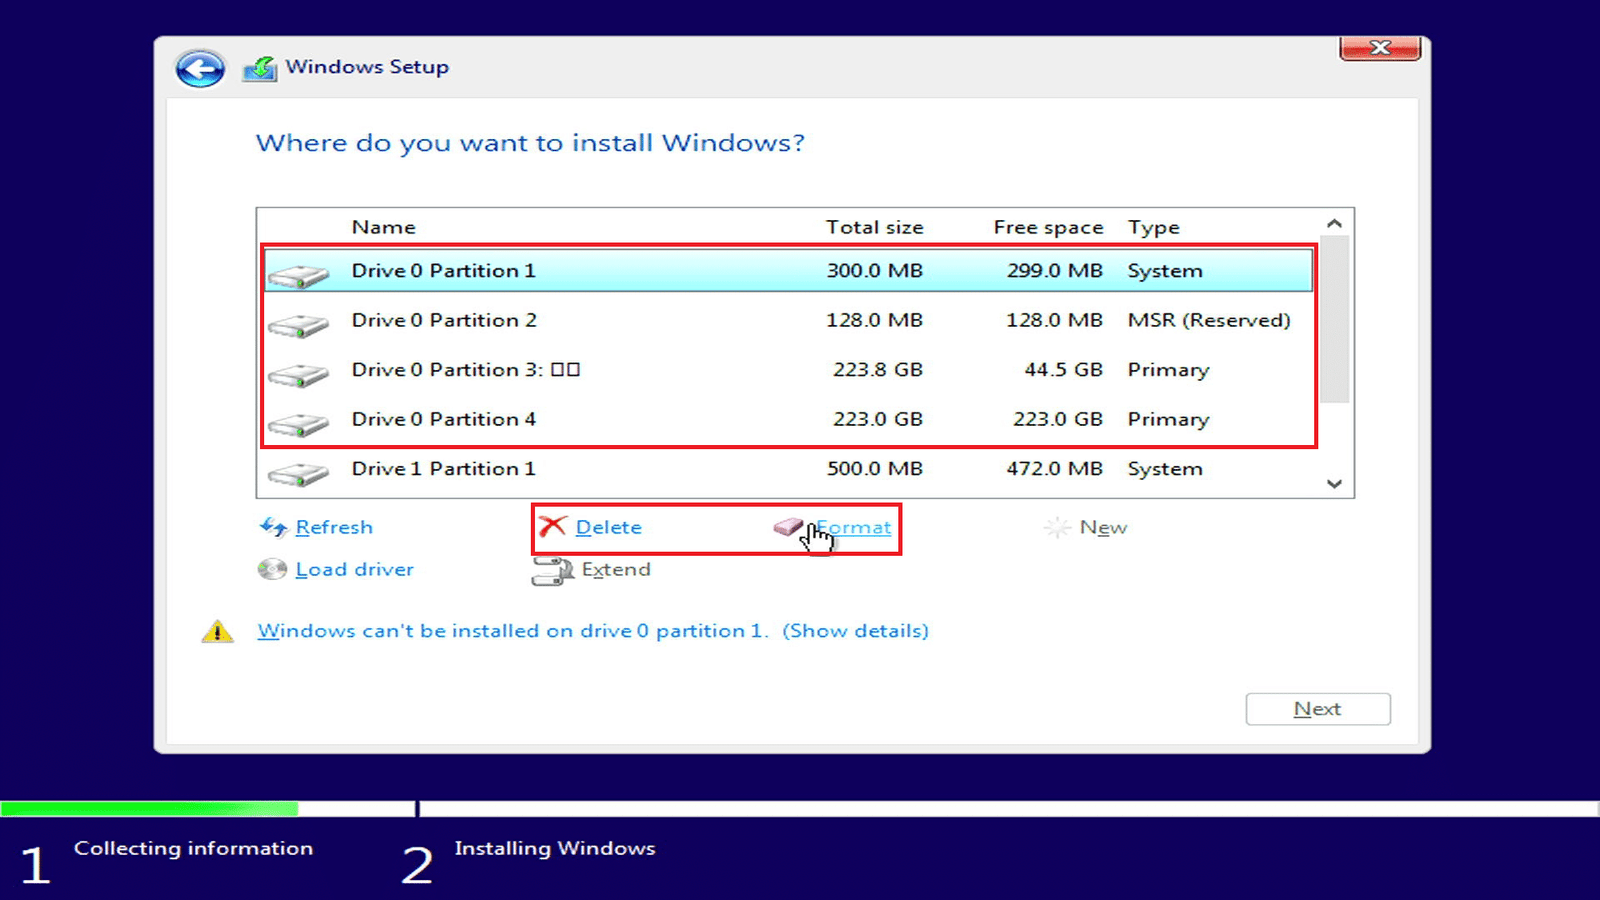
Task: Click the partition list scrollbar thumb
Action: 1334,319
